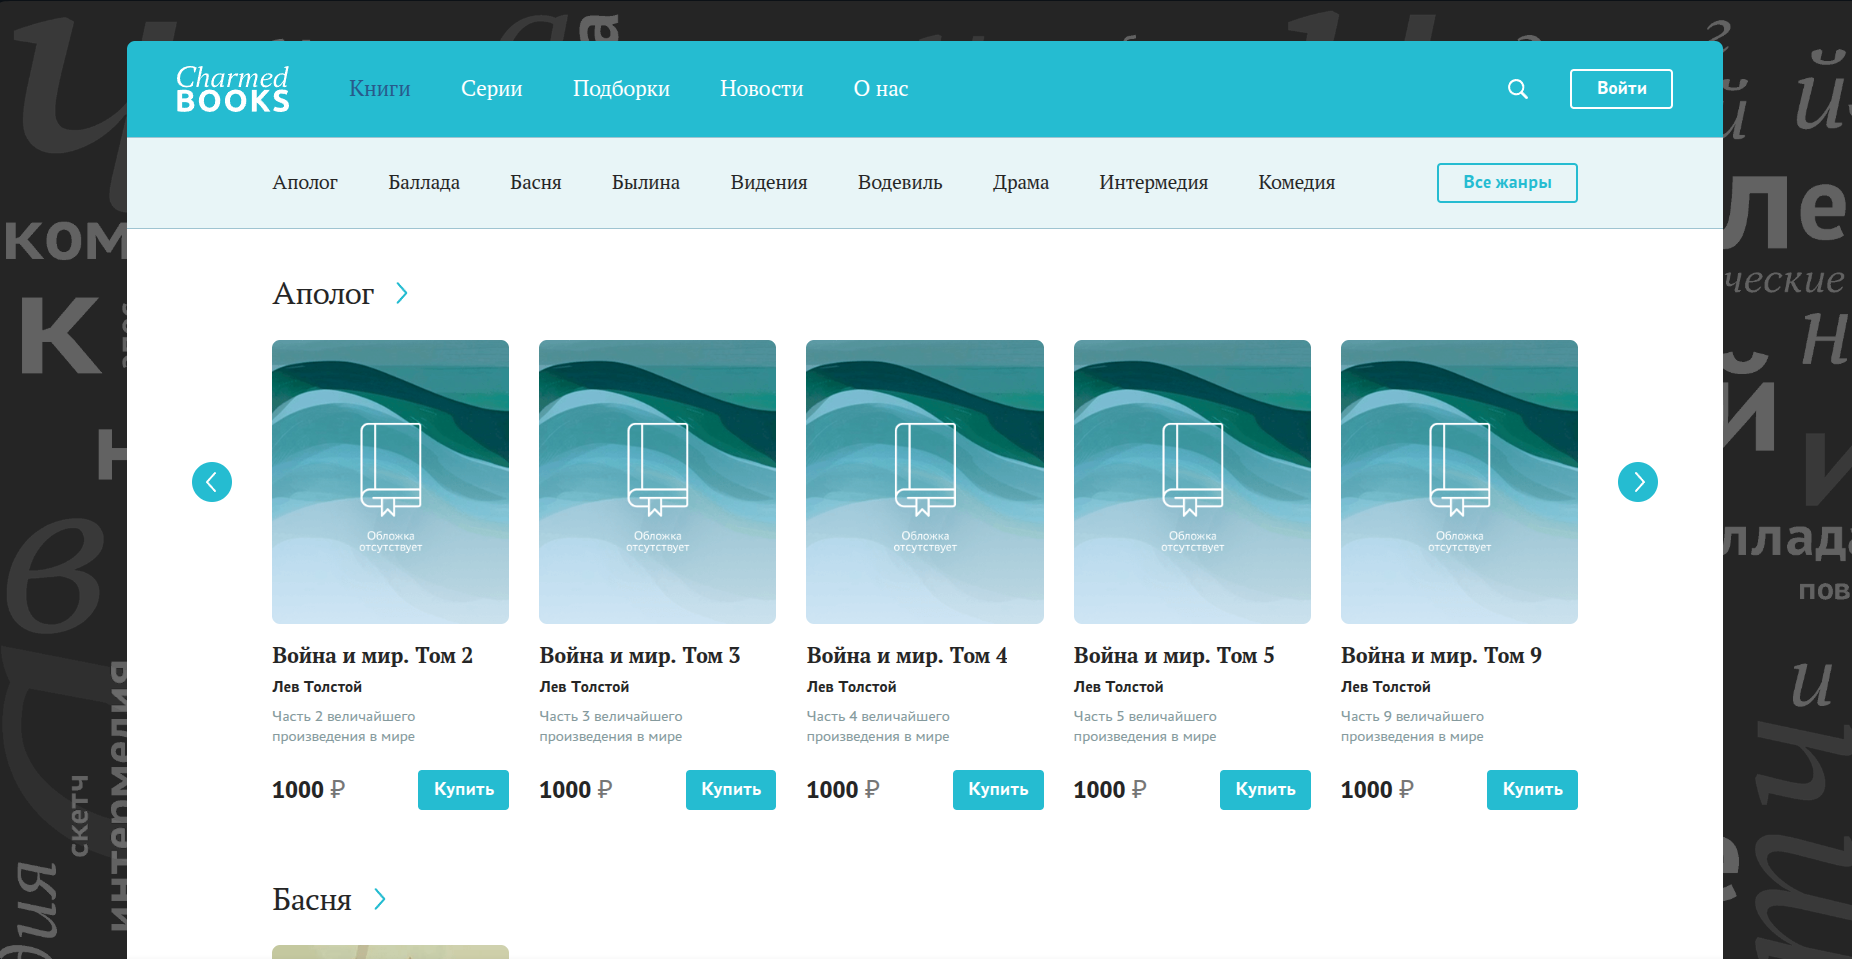Open the Подборки navigation link
This screenshot has height=959, width=1852.
(620, 89)
